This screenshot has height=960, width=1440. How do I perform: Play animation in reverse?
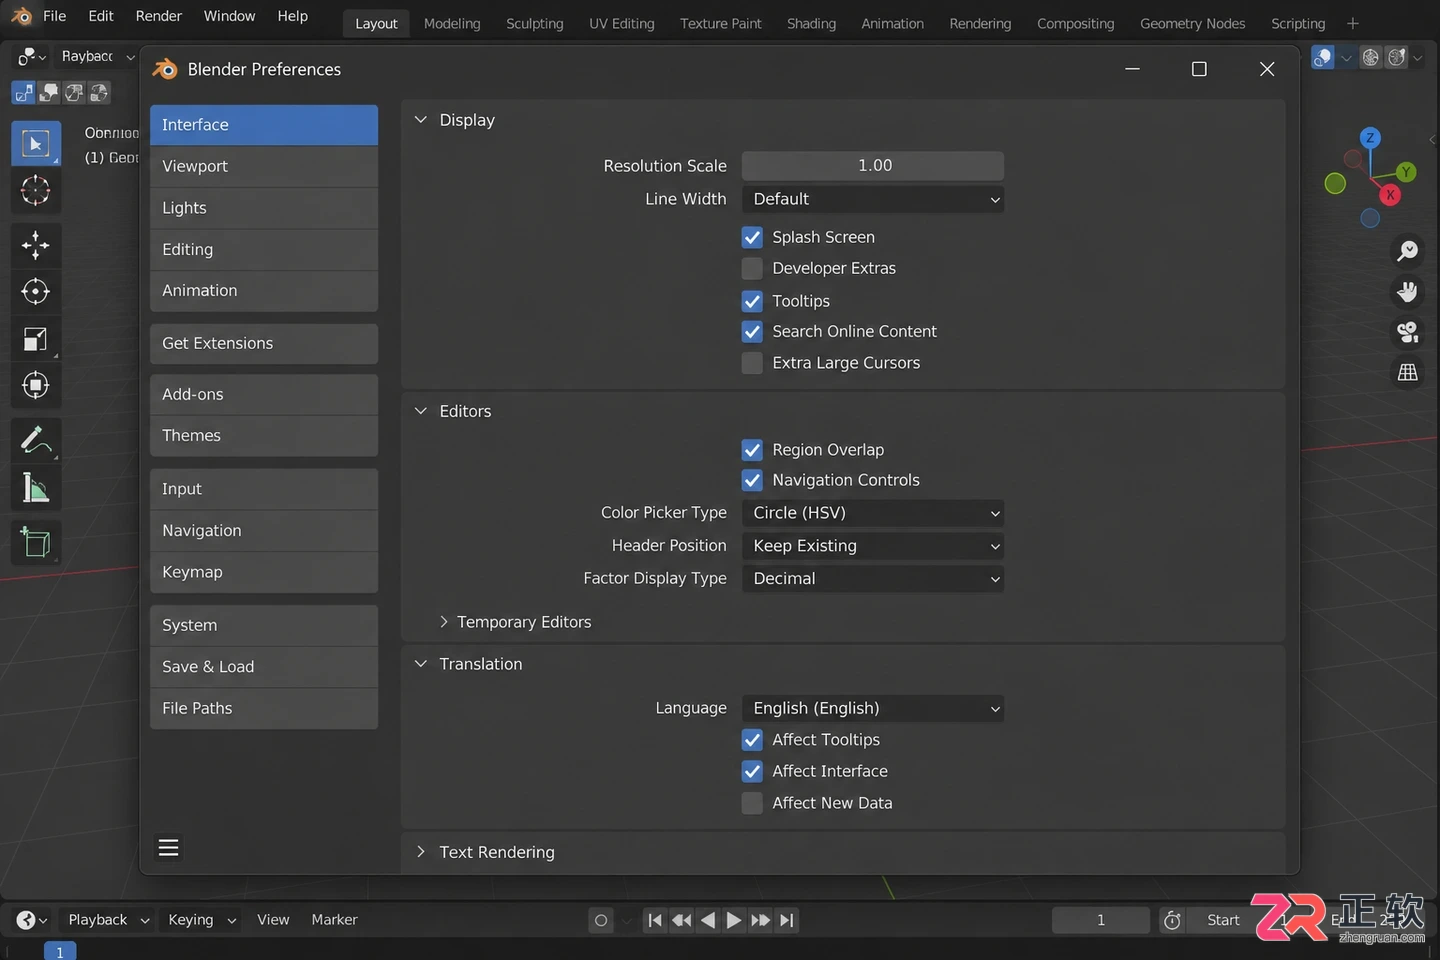tap(708, 920)
